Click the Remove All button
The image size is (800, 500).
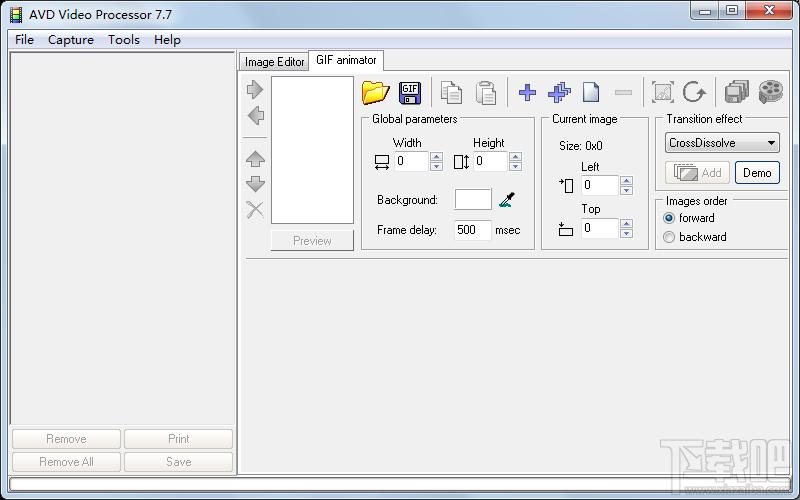click(66, 462)
